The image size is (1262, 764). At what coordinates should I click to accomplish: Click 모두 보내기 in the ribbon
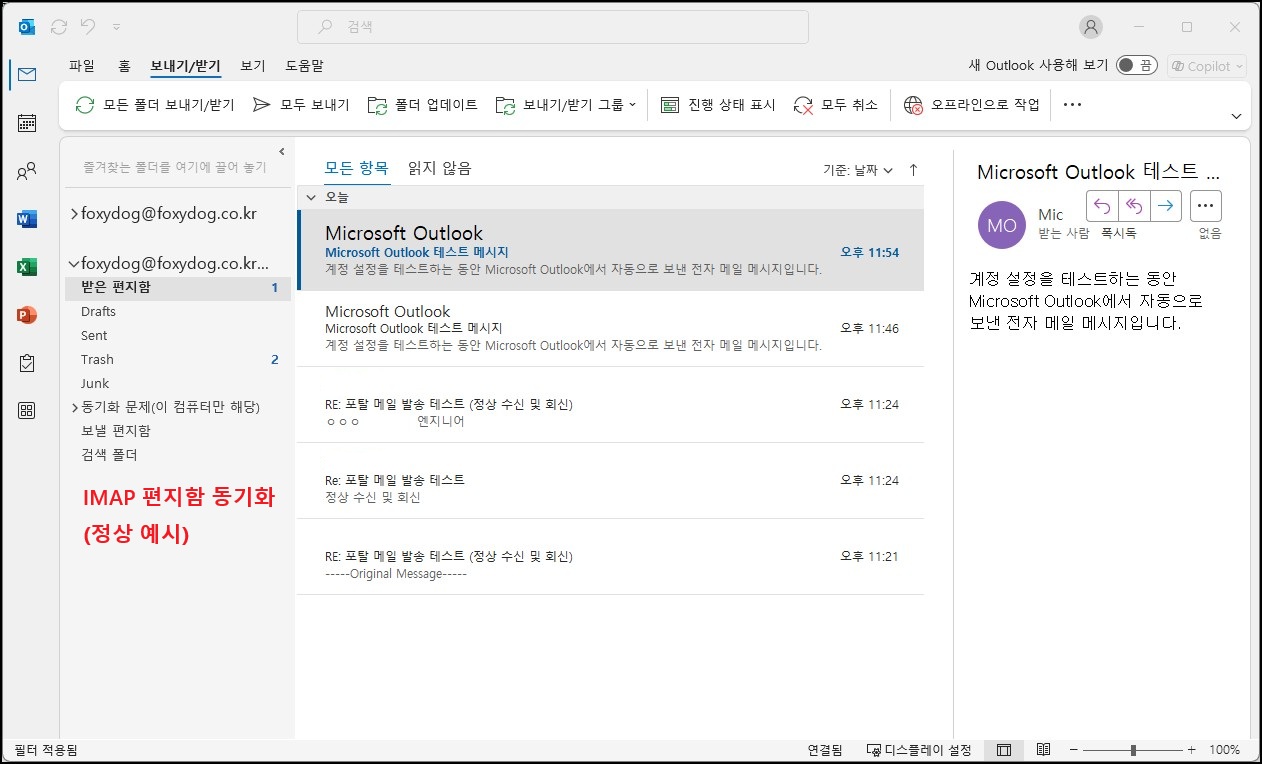[301, 105]
